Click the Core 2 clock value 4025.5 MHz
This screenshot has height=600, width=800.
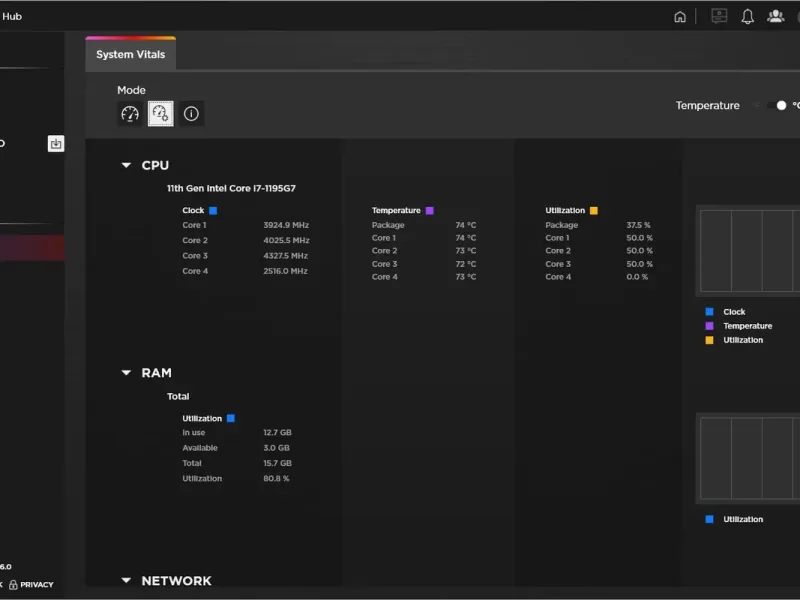[286, 240]
